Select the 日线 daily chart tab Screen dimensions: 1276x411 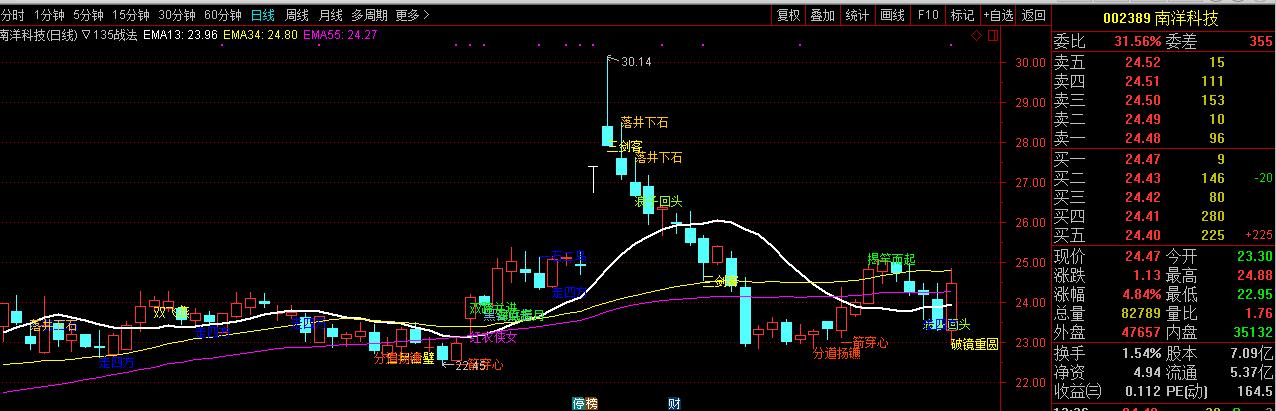point(263,15)
